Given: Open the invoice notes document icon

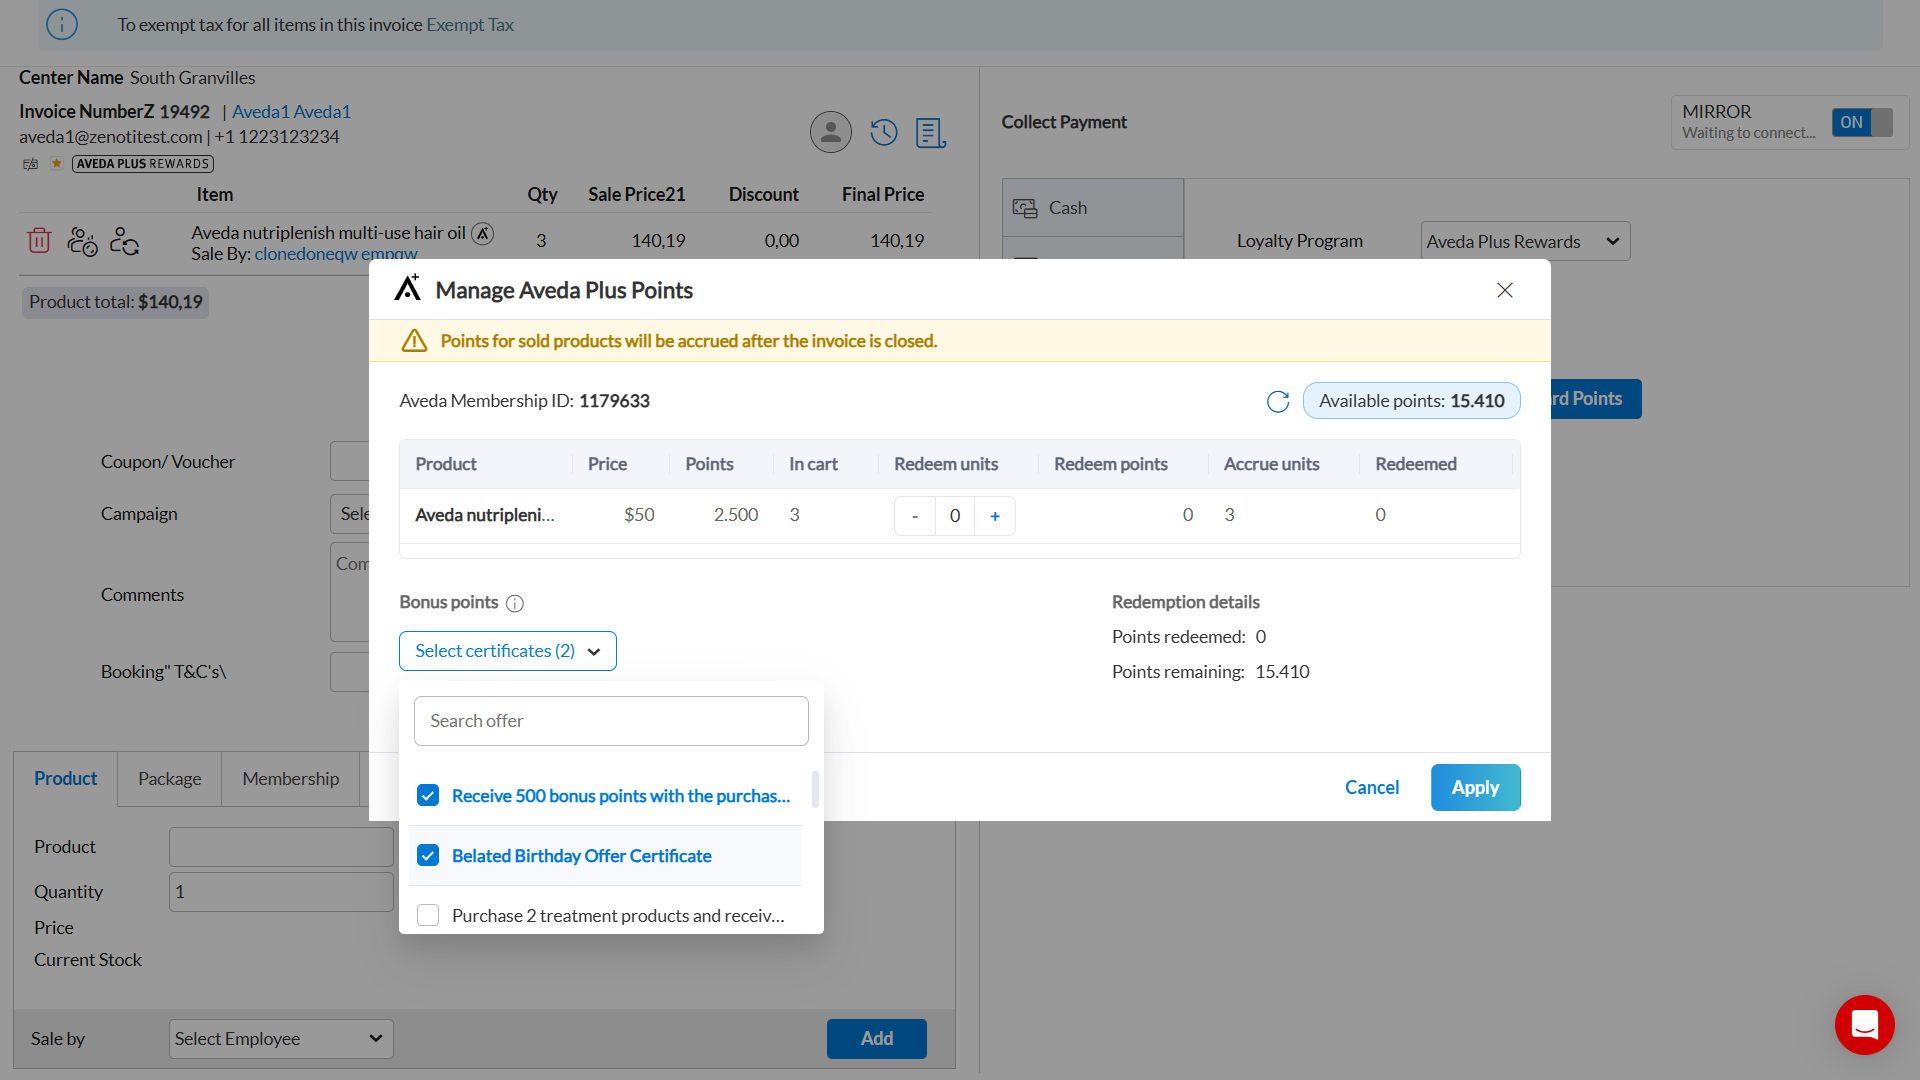Looking at the screenshot, I should 930,132.
